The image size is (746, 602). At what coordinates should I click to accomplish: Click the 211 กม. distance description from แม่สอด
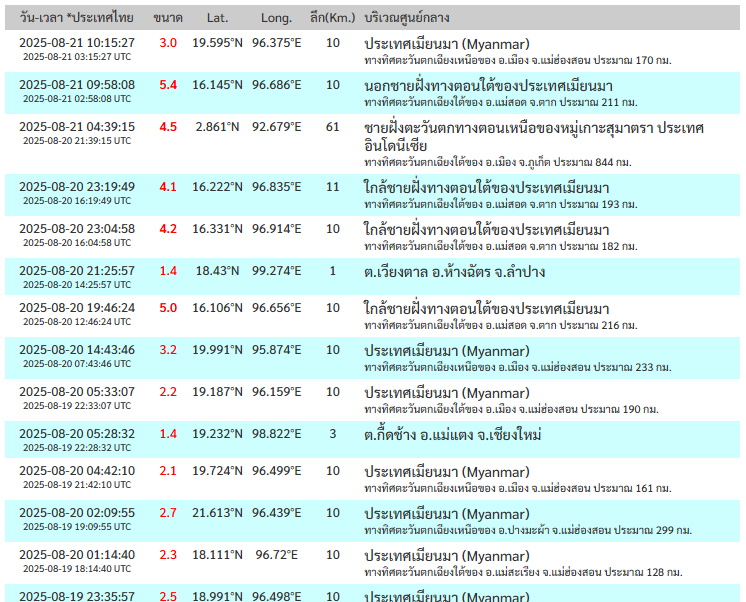pyautogui.click(x=501, y=102)
